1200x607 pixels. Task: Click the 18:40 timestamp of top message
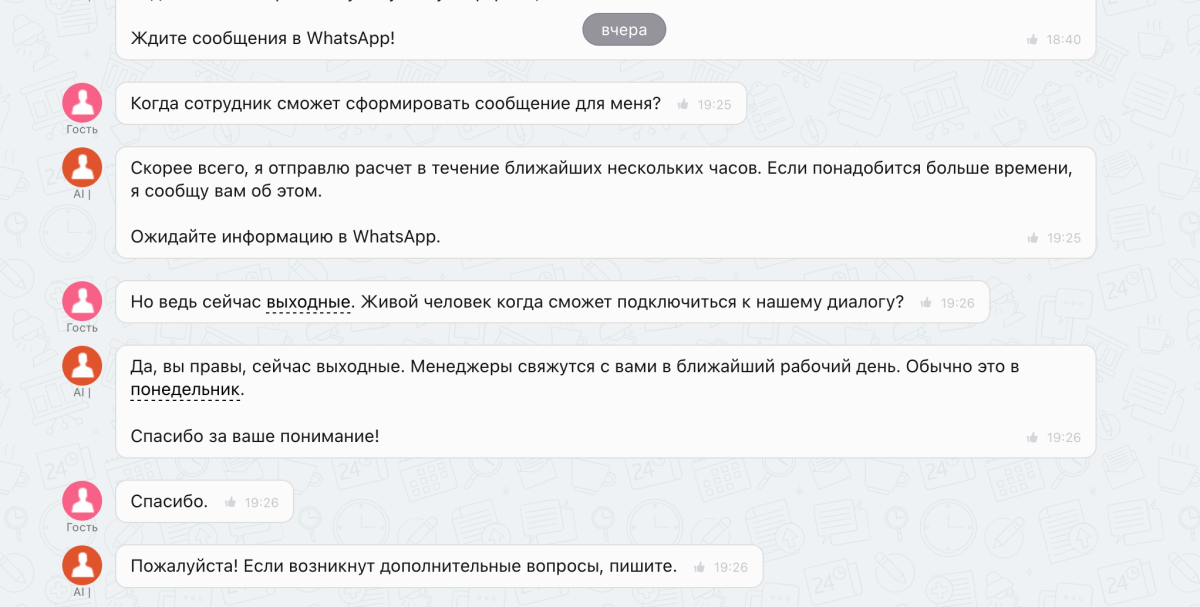coord(1064,40)
